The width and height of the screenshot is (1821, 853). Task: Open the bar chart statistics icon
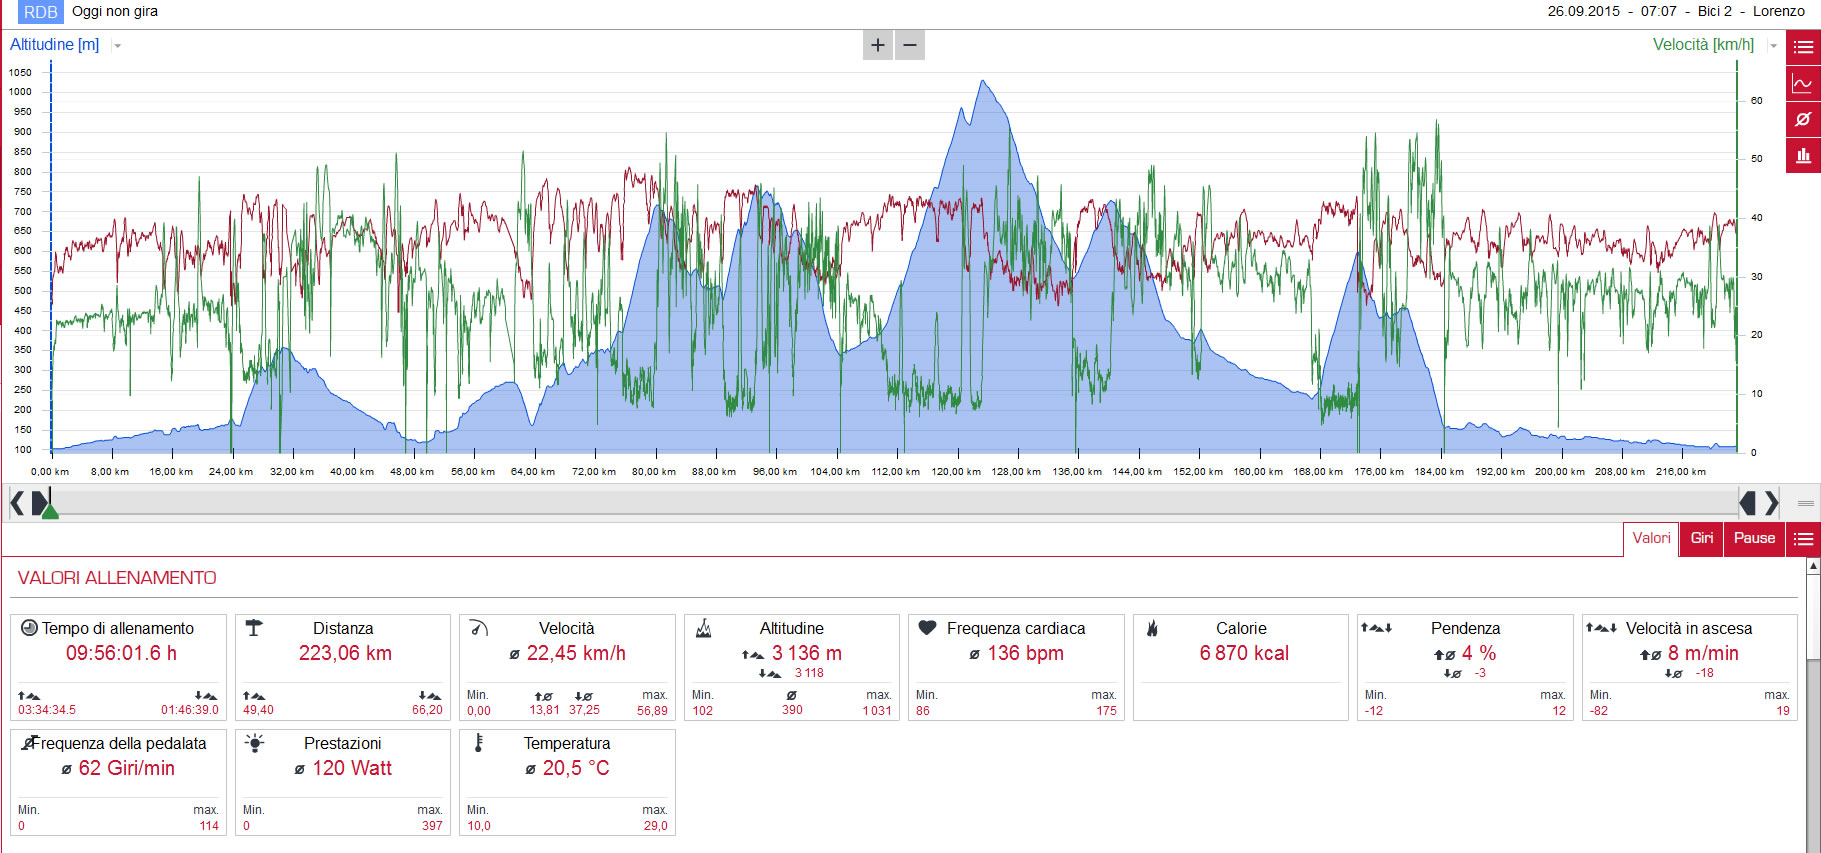[x=1803, y=155]
